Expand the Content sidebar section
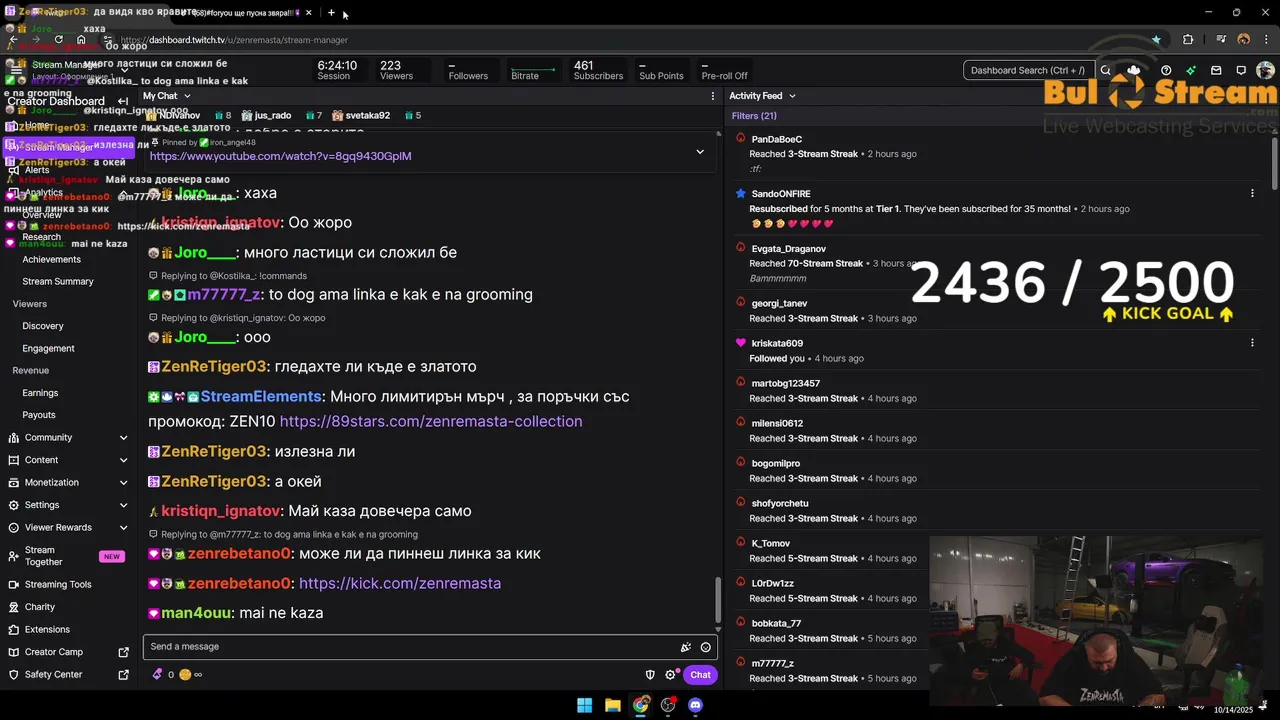Viewport: 1280px width, 720px height. pos(68,460)
